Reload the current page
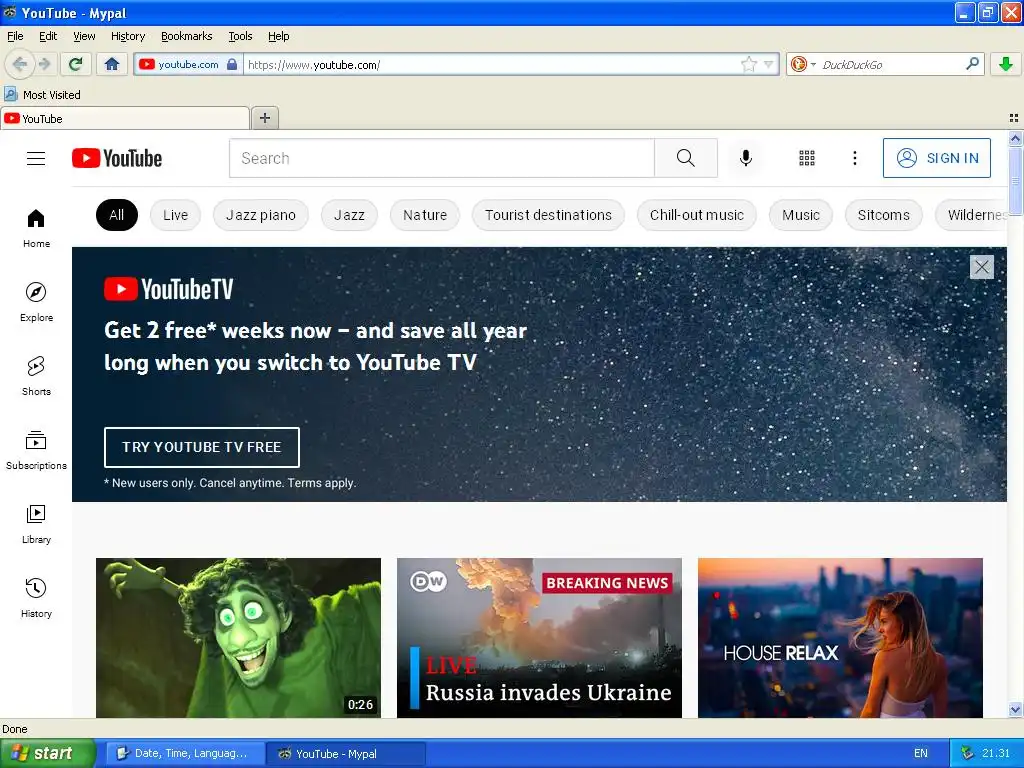Viewport: 1024px width, 768px height. click(76, 64)
